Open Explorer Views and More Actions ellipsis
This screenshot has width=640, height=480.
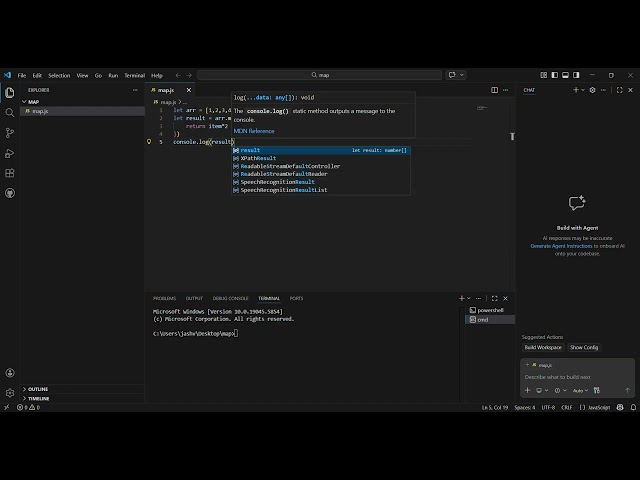coord(135,90)
